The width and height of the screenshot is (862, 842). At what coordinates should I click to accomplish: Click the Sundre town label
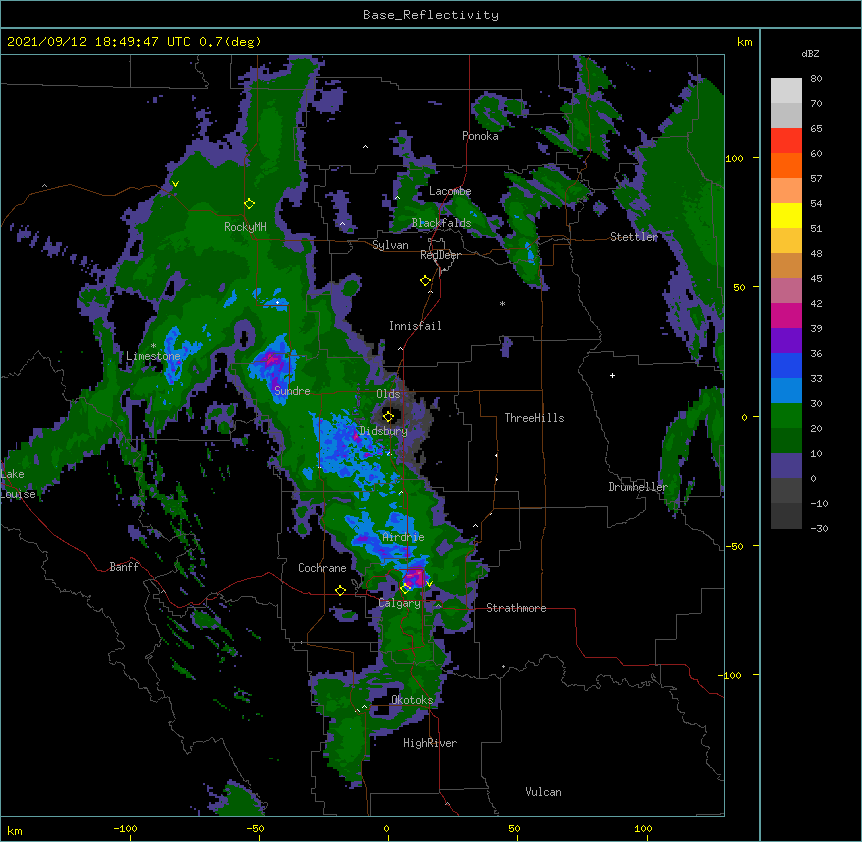pos(292,391)
